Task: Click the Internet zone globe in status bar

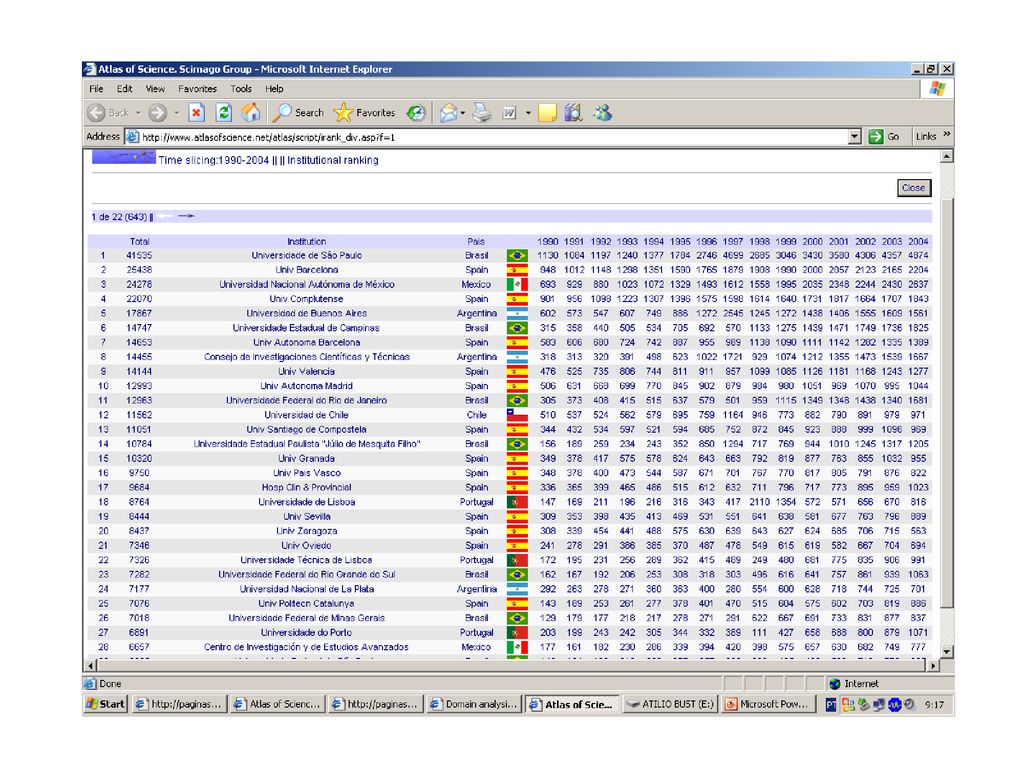Action: (835, 684)
